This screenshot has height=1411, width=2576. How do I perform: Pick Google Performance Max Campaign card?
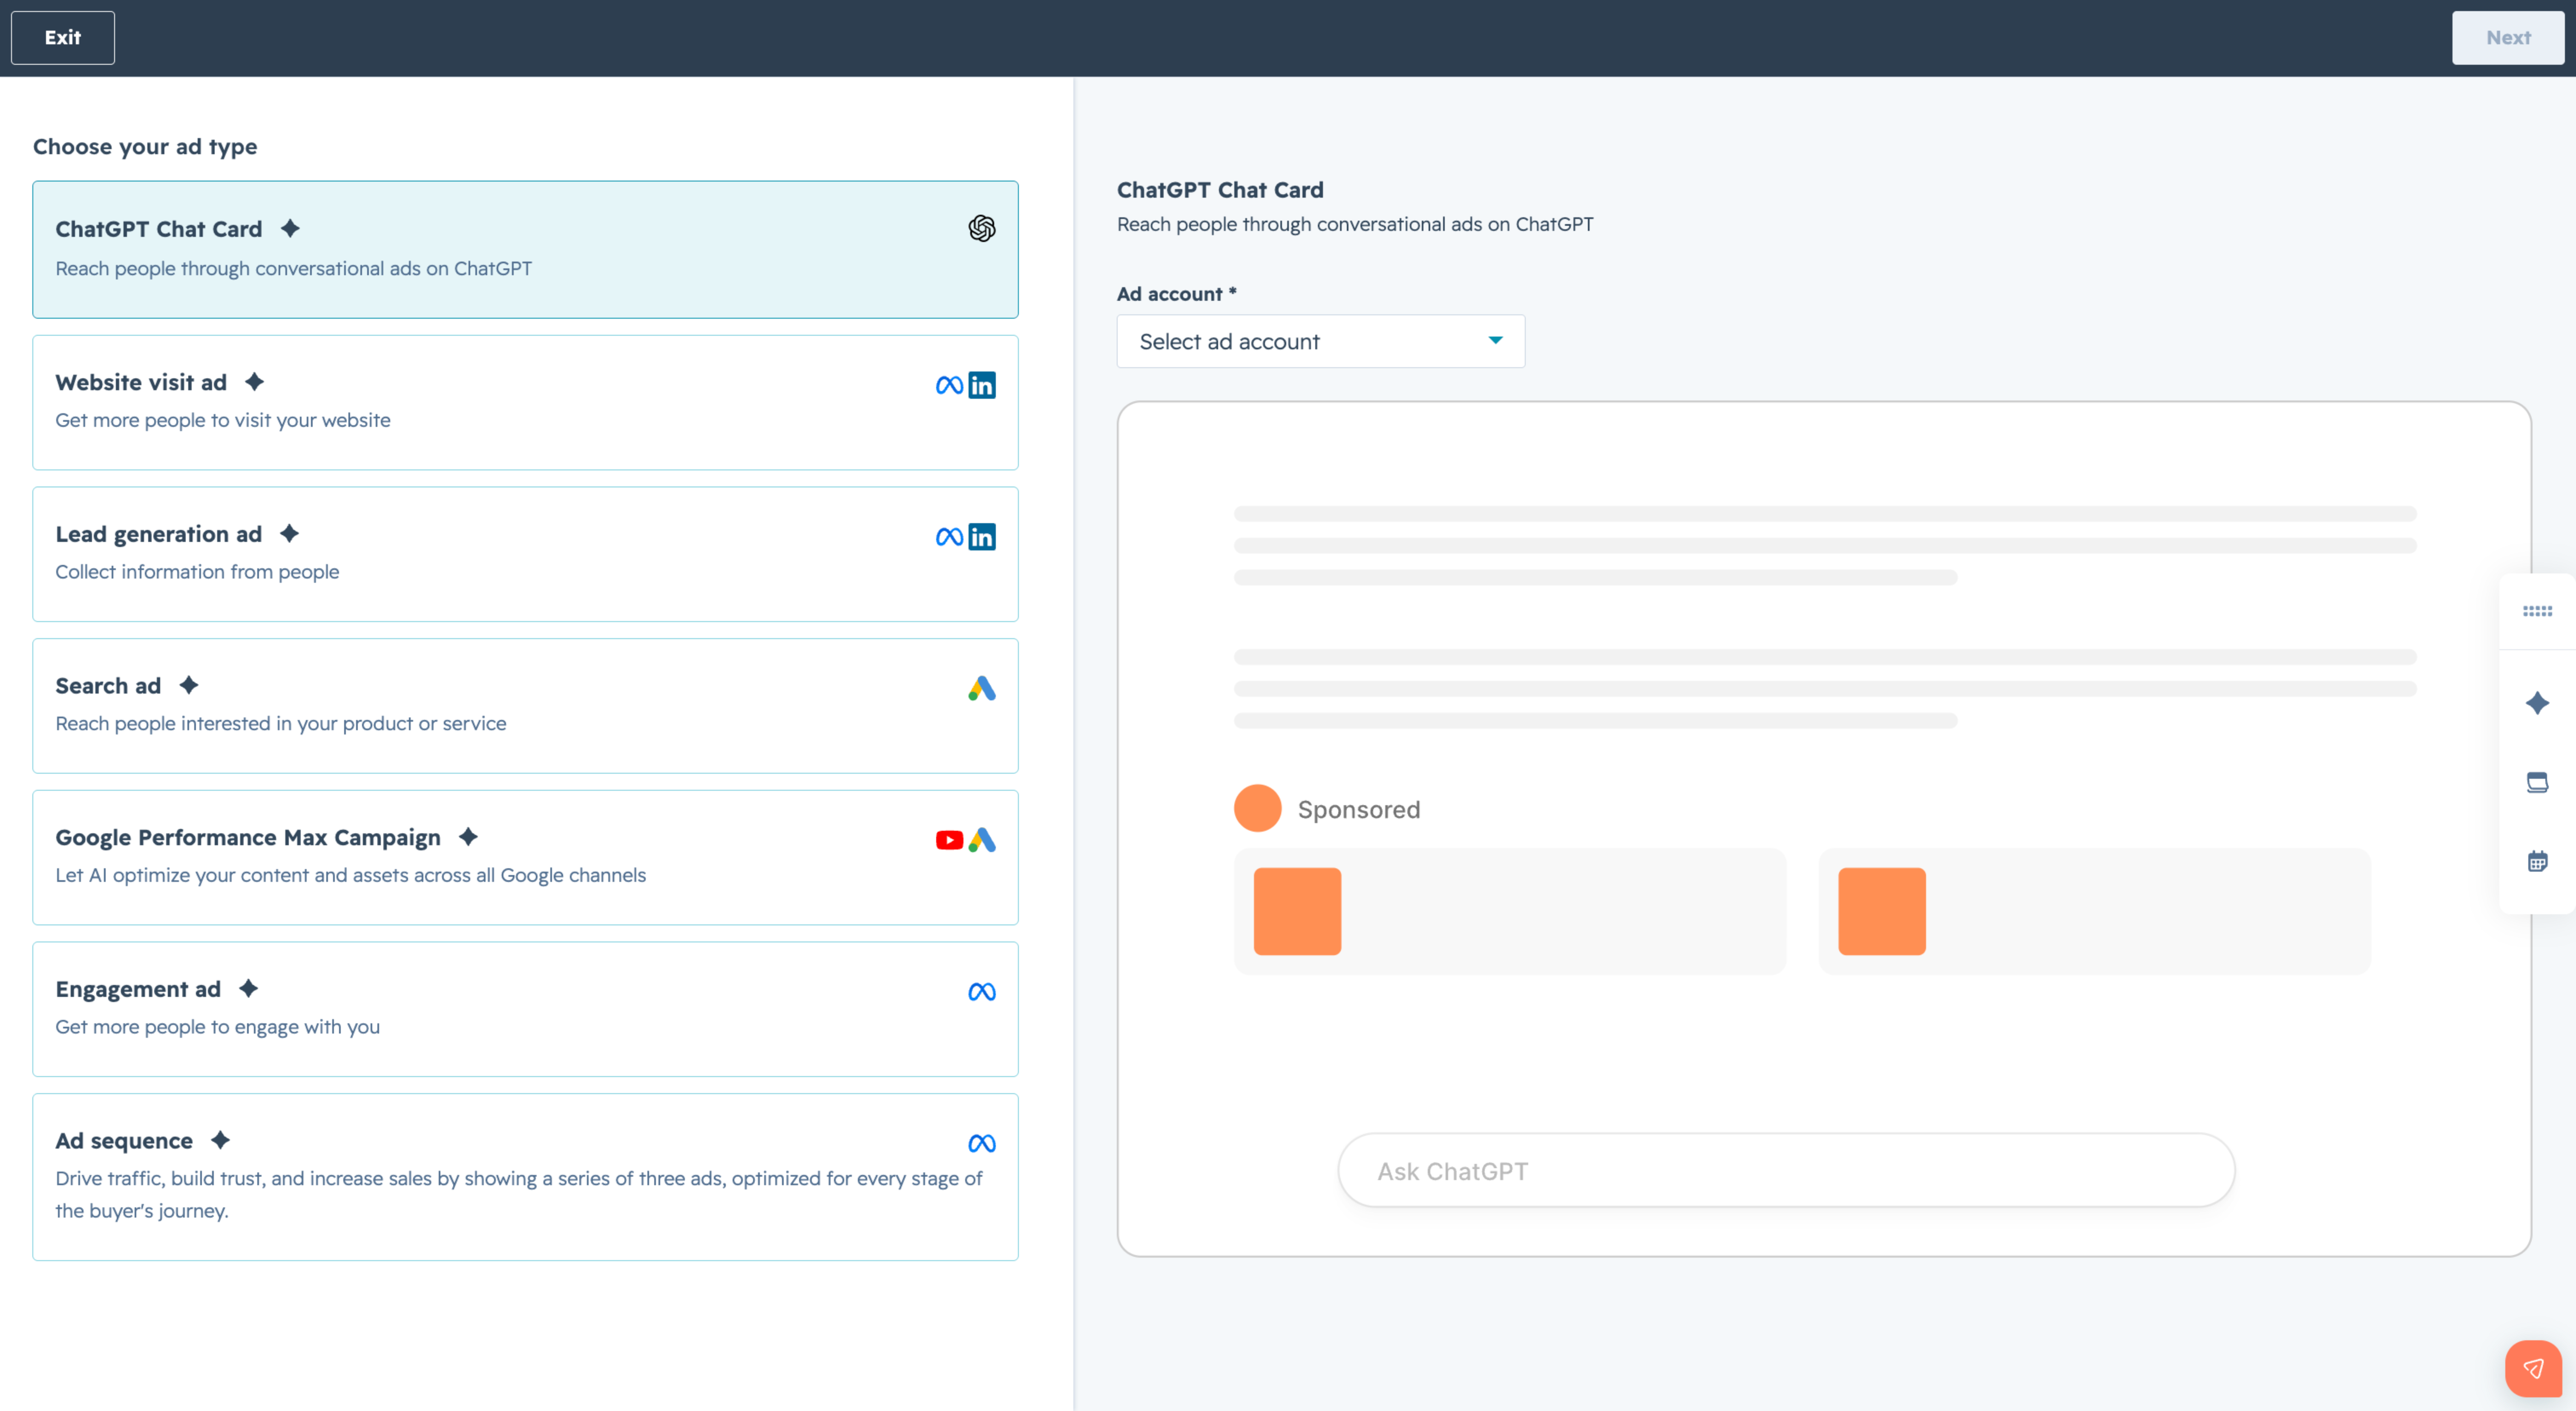525,857
